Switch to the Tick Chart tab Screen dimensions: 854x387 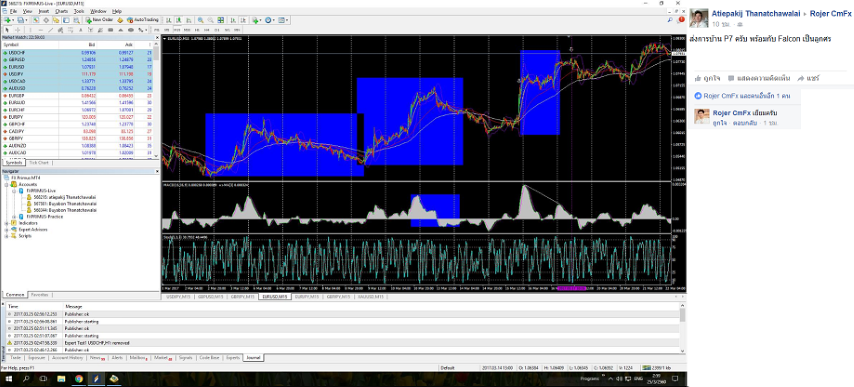click(39, 163)
